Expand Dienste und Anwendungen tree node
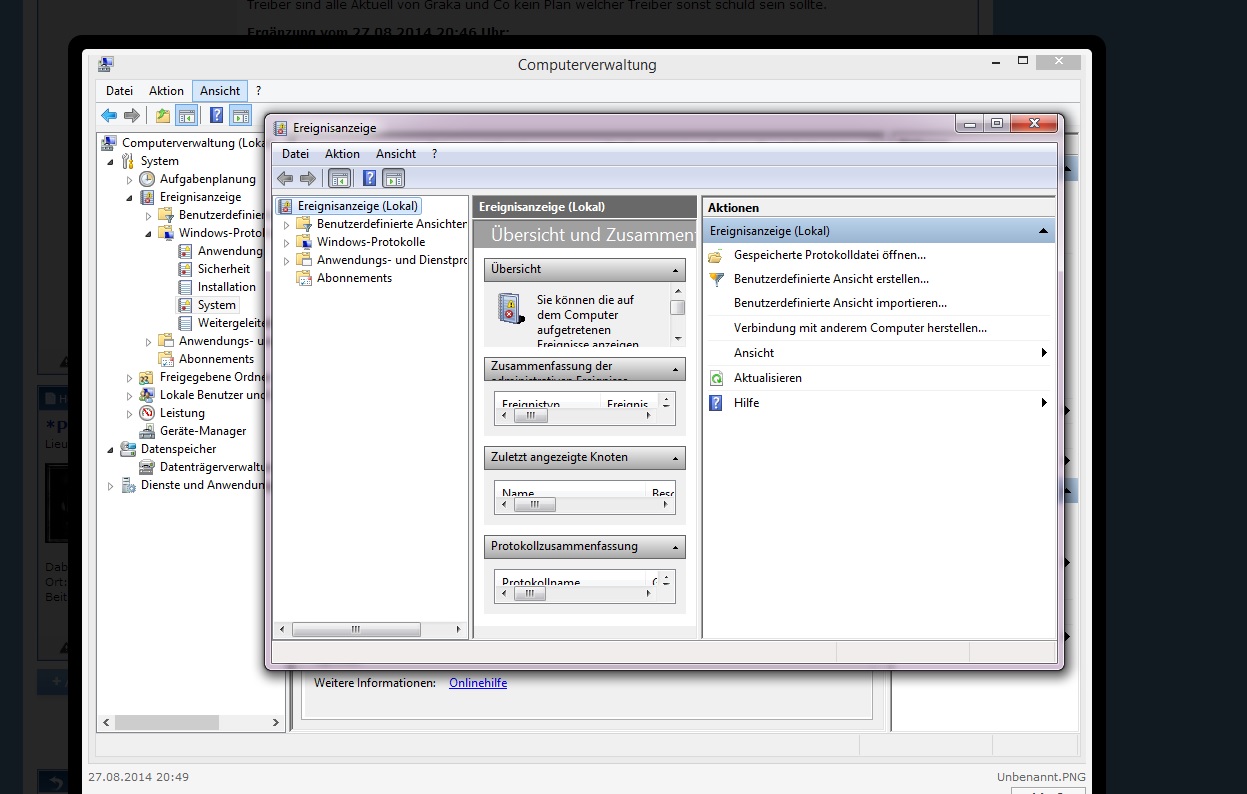Screen dimensions: 1247x794 coord(110,485)
